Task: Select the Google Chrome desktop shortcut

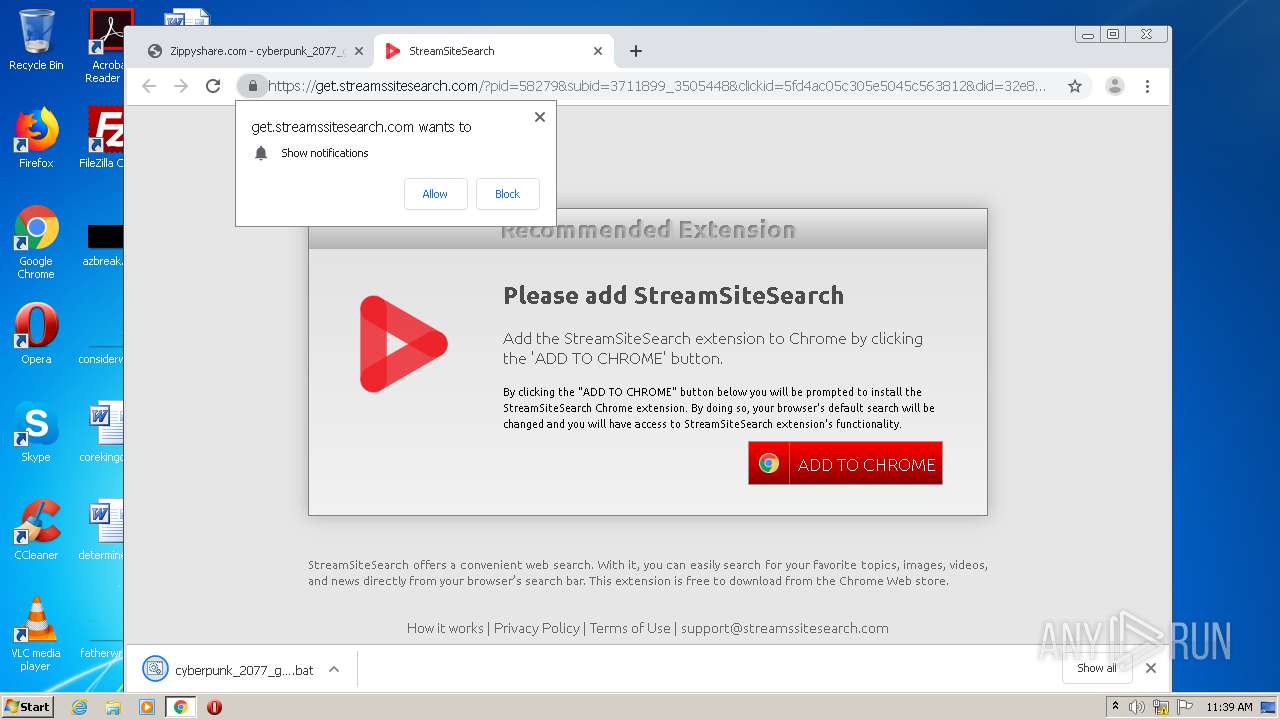Action: point(36,242)
